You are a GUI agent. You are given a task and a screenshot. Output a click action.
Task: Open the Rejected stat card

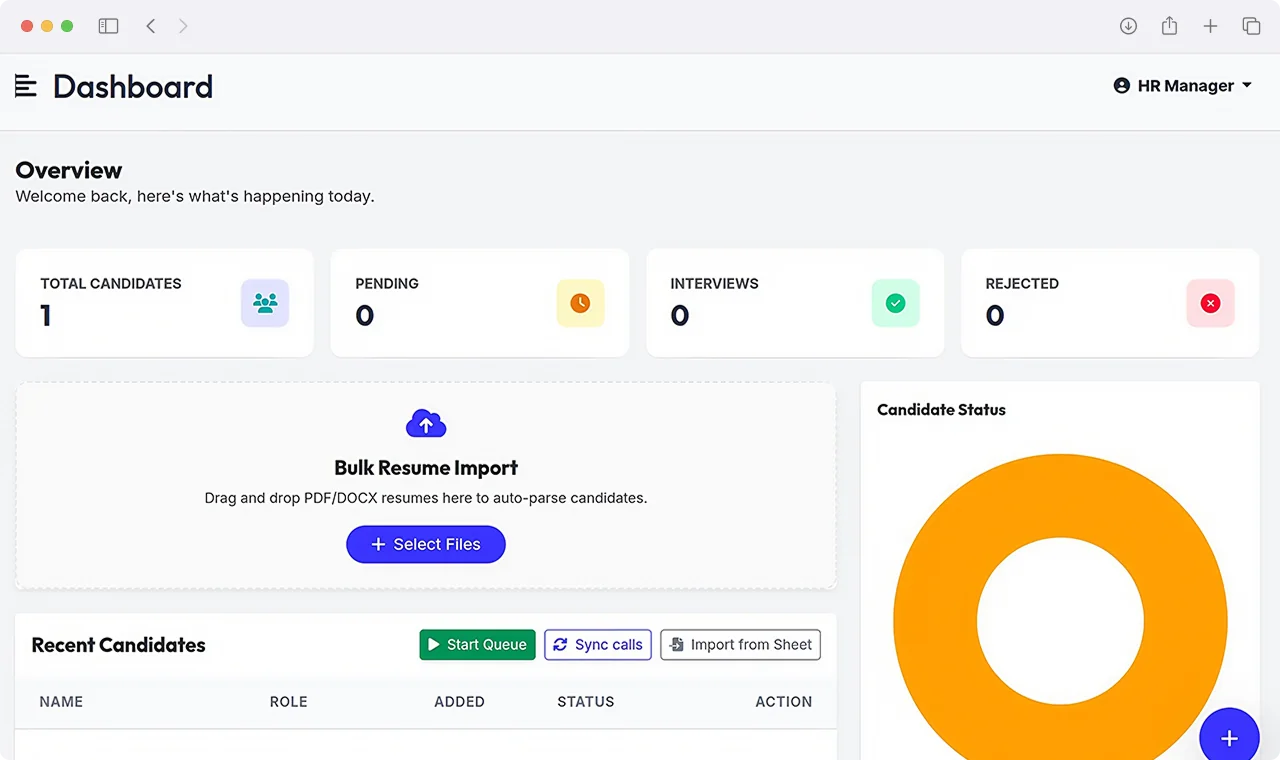(1110, 303)
